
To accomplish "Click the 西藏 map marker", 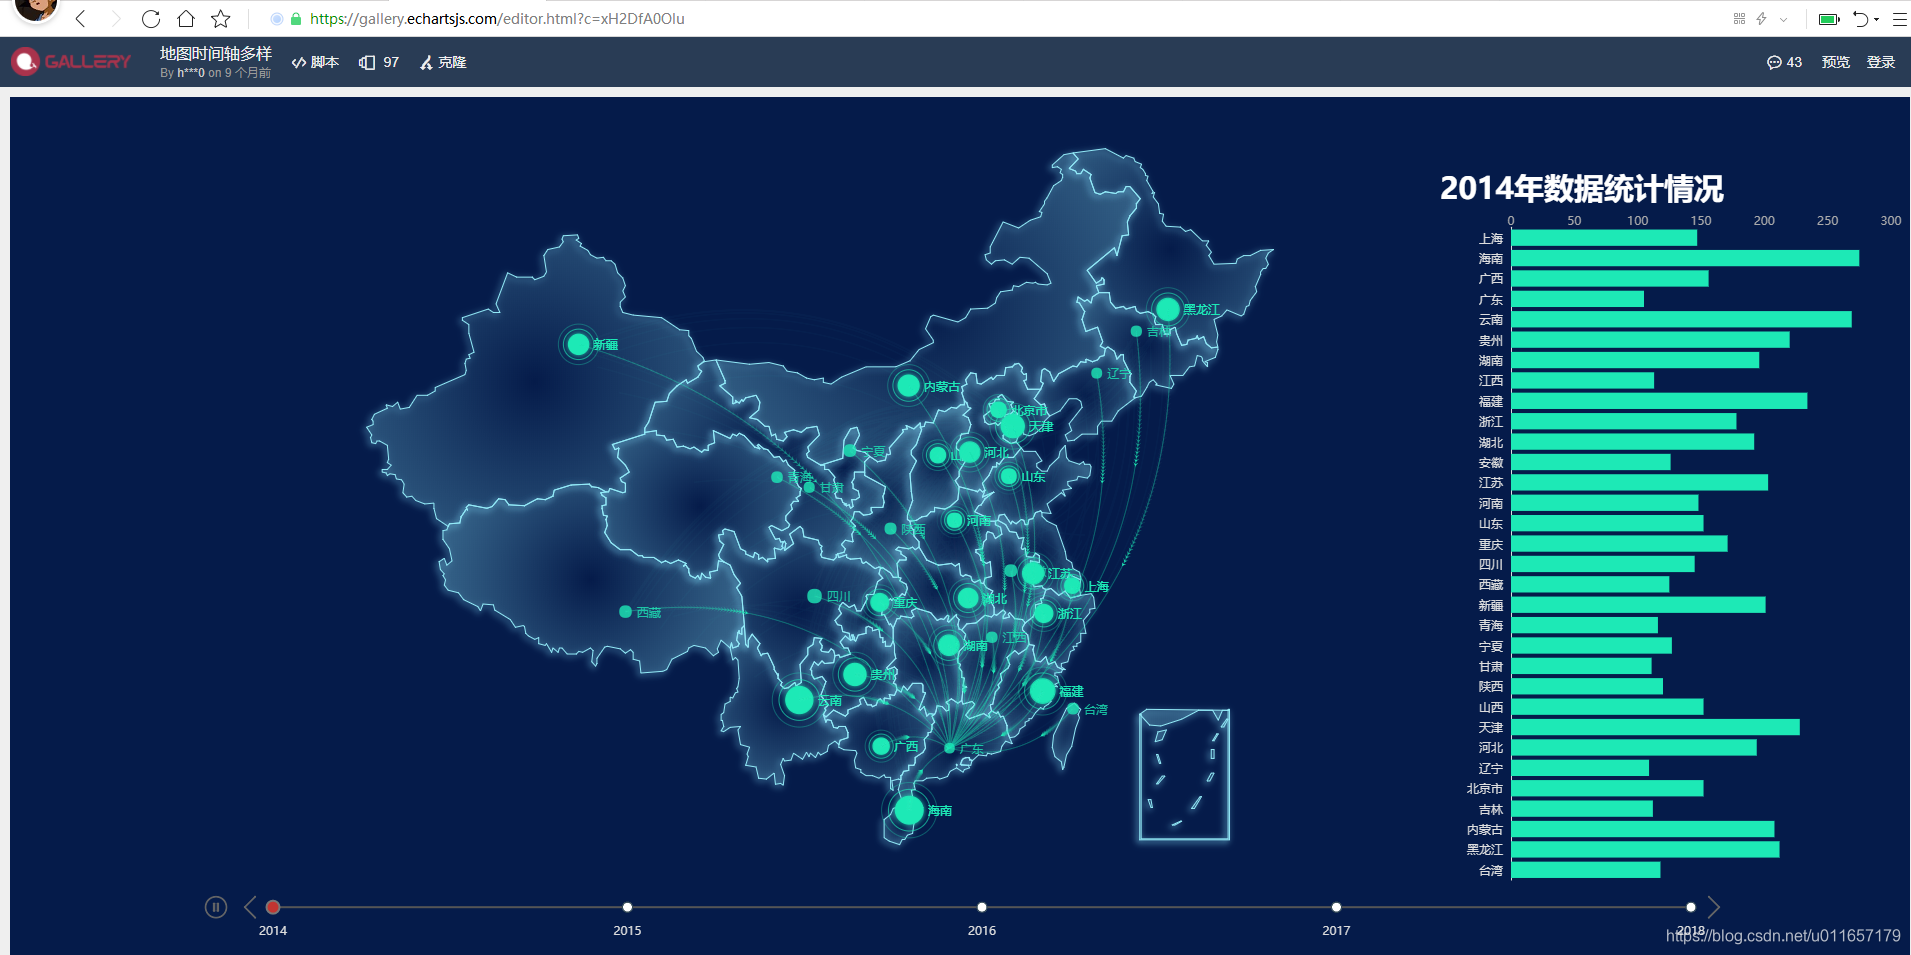I will [x=625, y=612].
